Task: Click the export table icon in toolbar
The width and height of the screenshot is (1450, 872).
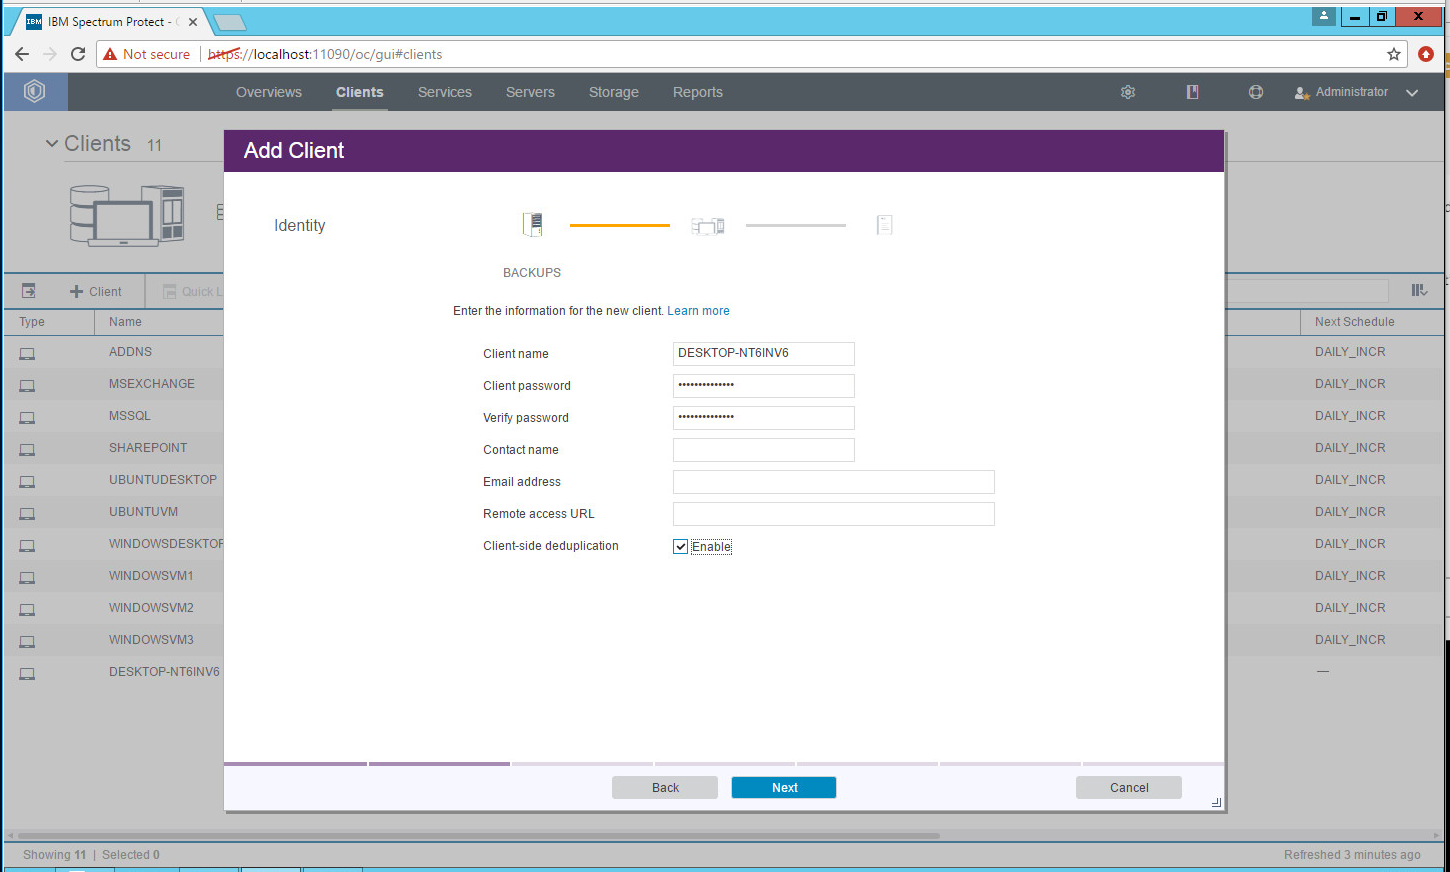Action: point(29,291)
